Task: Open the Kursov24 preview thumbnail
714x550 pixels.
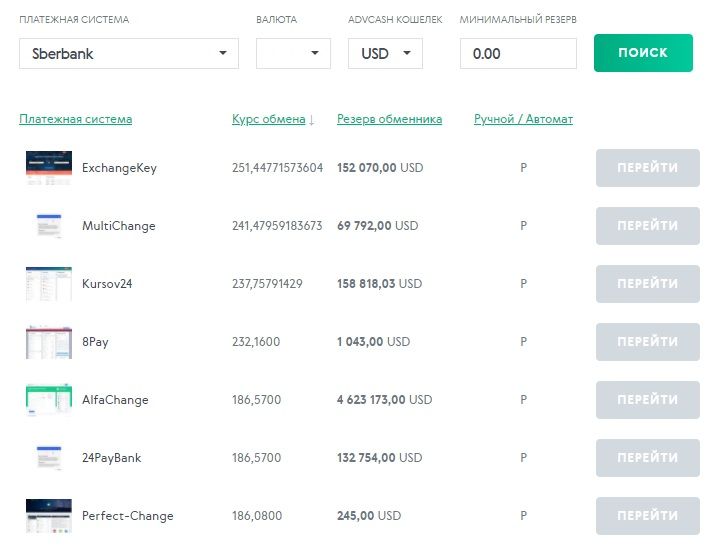Action: [x=48, y=284]
